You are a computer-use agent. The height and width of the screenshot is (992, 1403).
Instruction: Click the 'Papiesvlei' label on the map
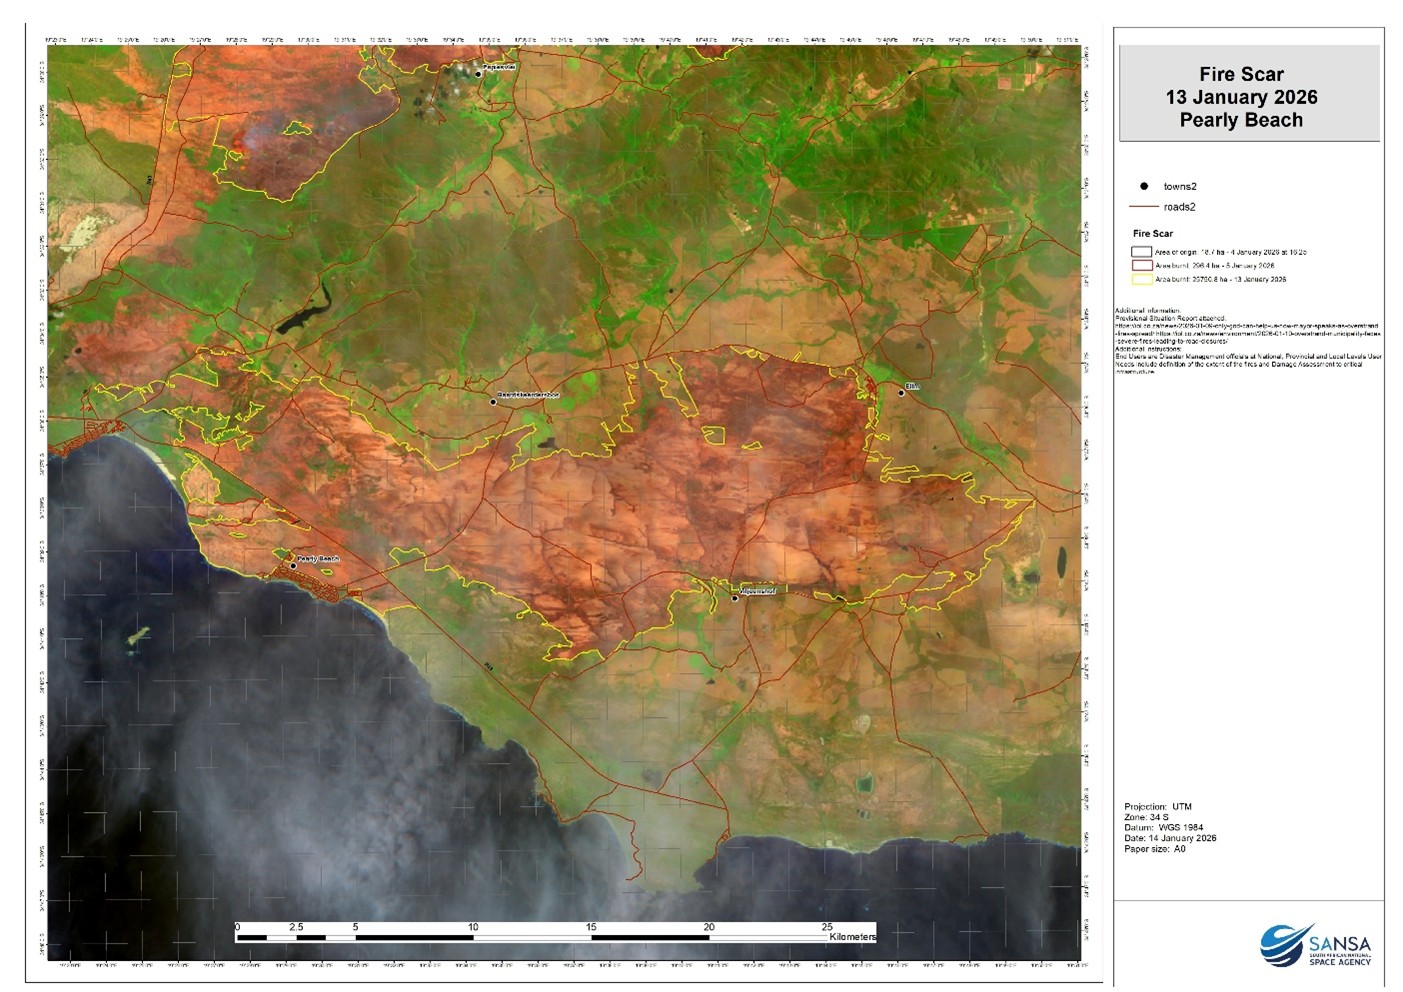(499, 67)
